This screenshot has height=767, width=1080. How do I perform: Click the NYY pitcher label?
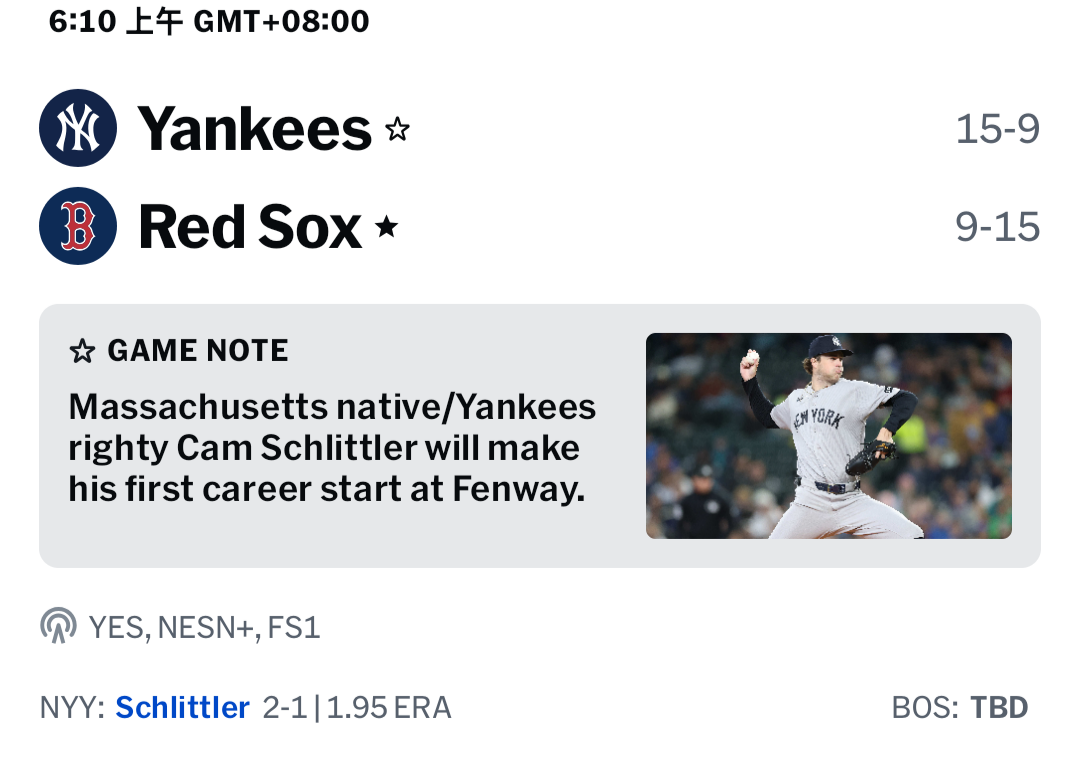(x=72, y=708)
